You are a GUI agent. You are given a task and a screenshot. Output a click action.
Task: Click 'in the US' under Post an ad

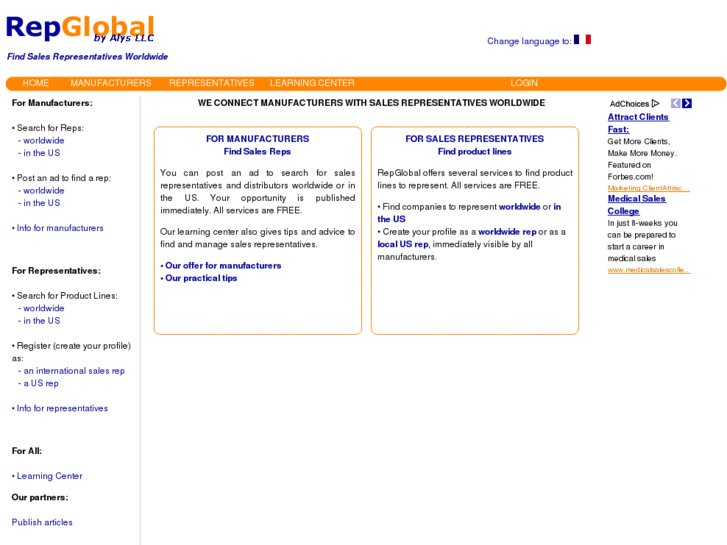pos(42,203)
